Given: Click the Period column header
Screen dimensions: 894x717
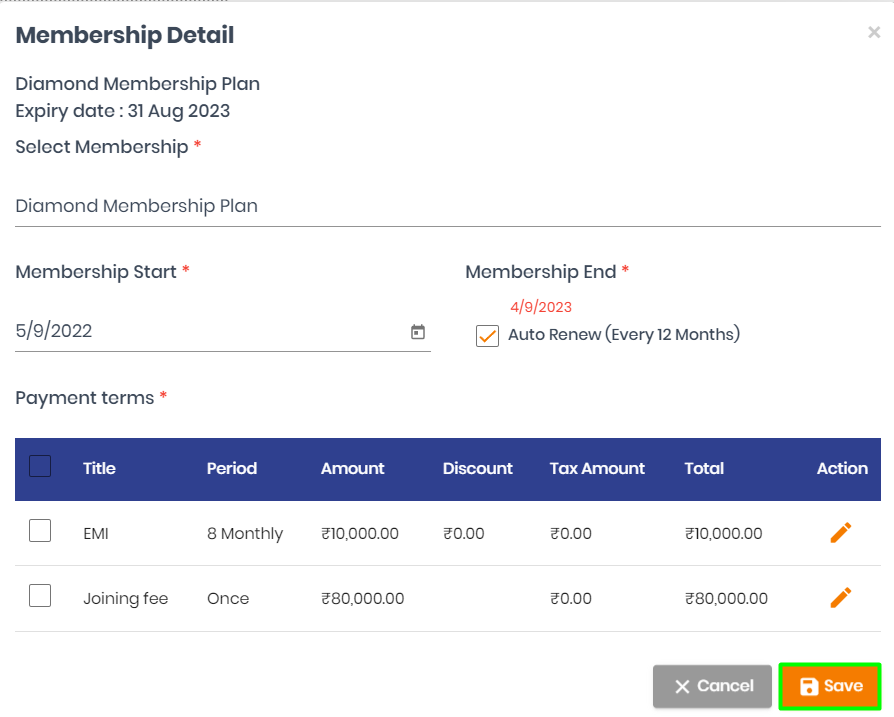Looking at the screenshot, I should point(232,469).
